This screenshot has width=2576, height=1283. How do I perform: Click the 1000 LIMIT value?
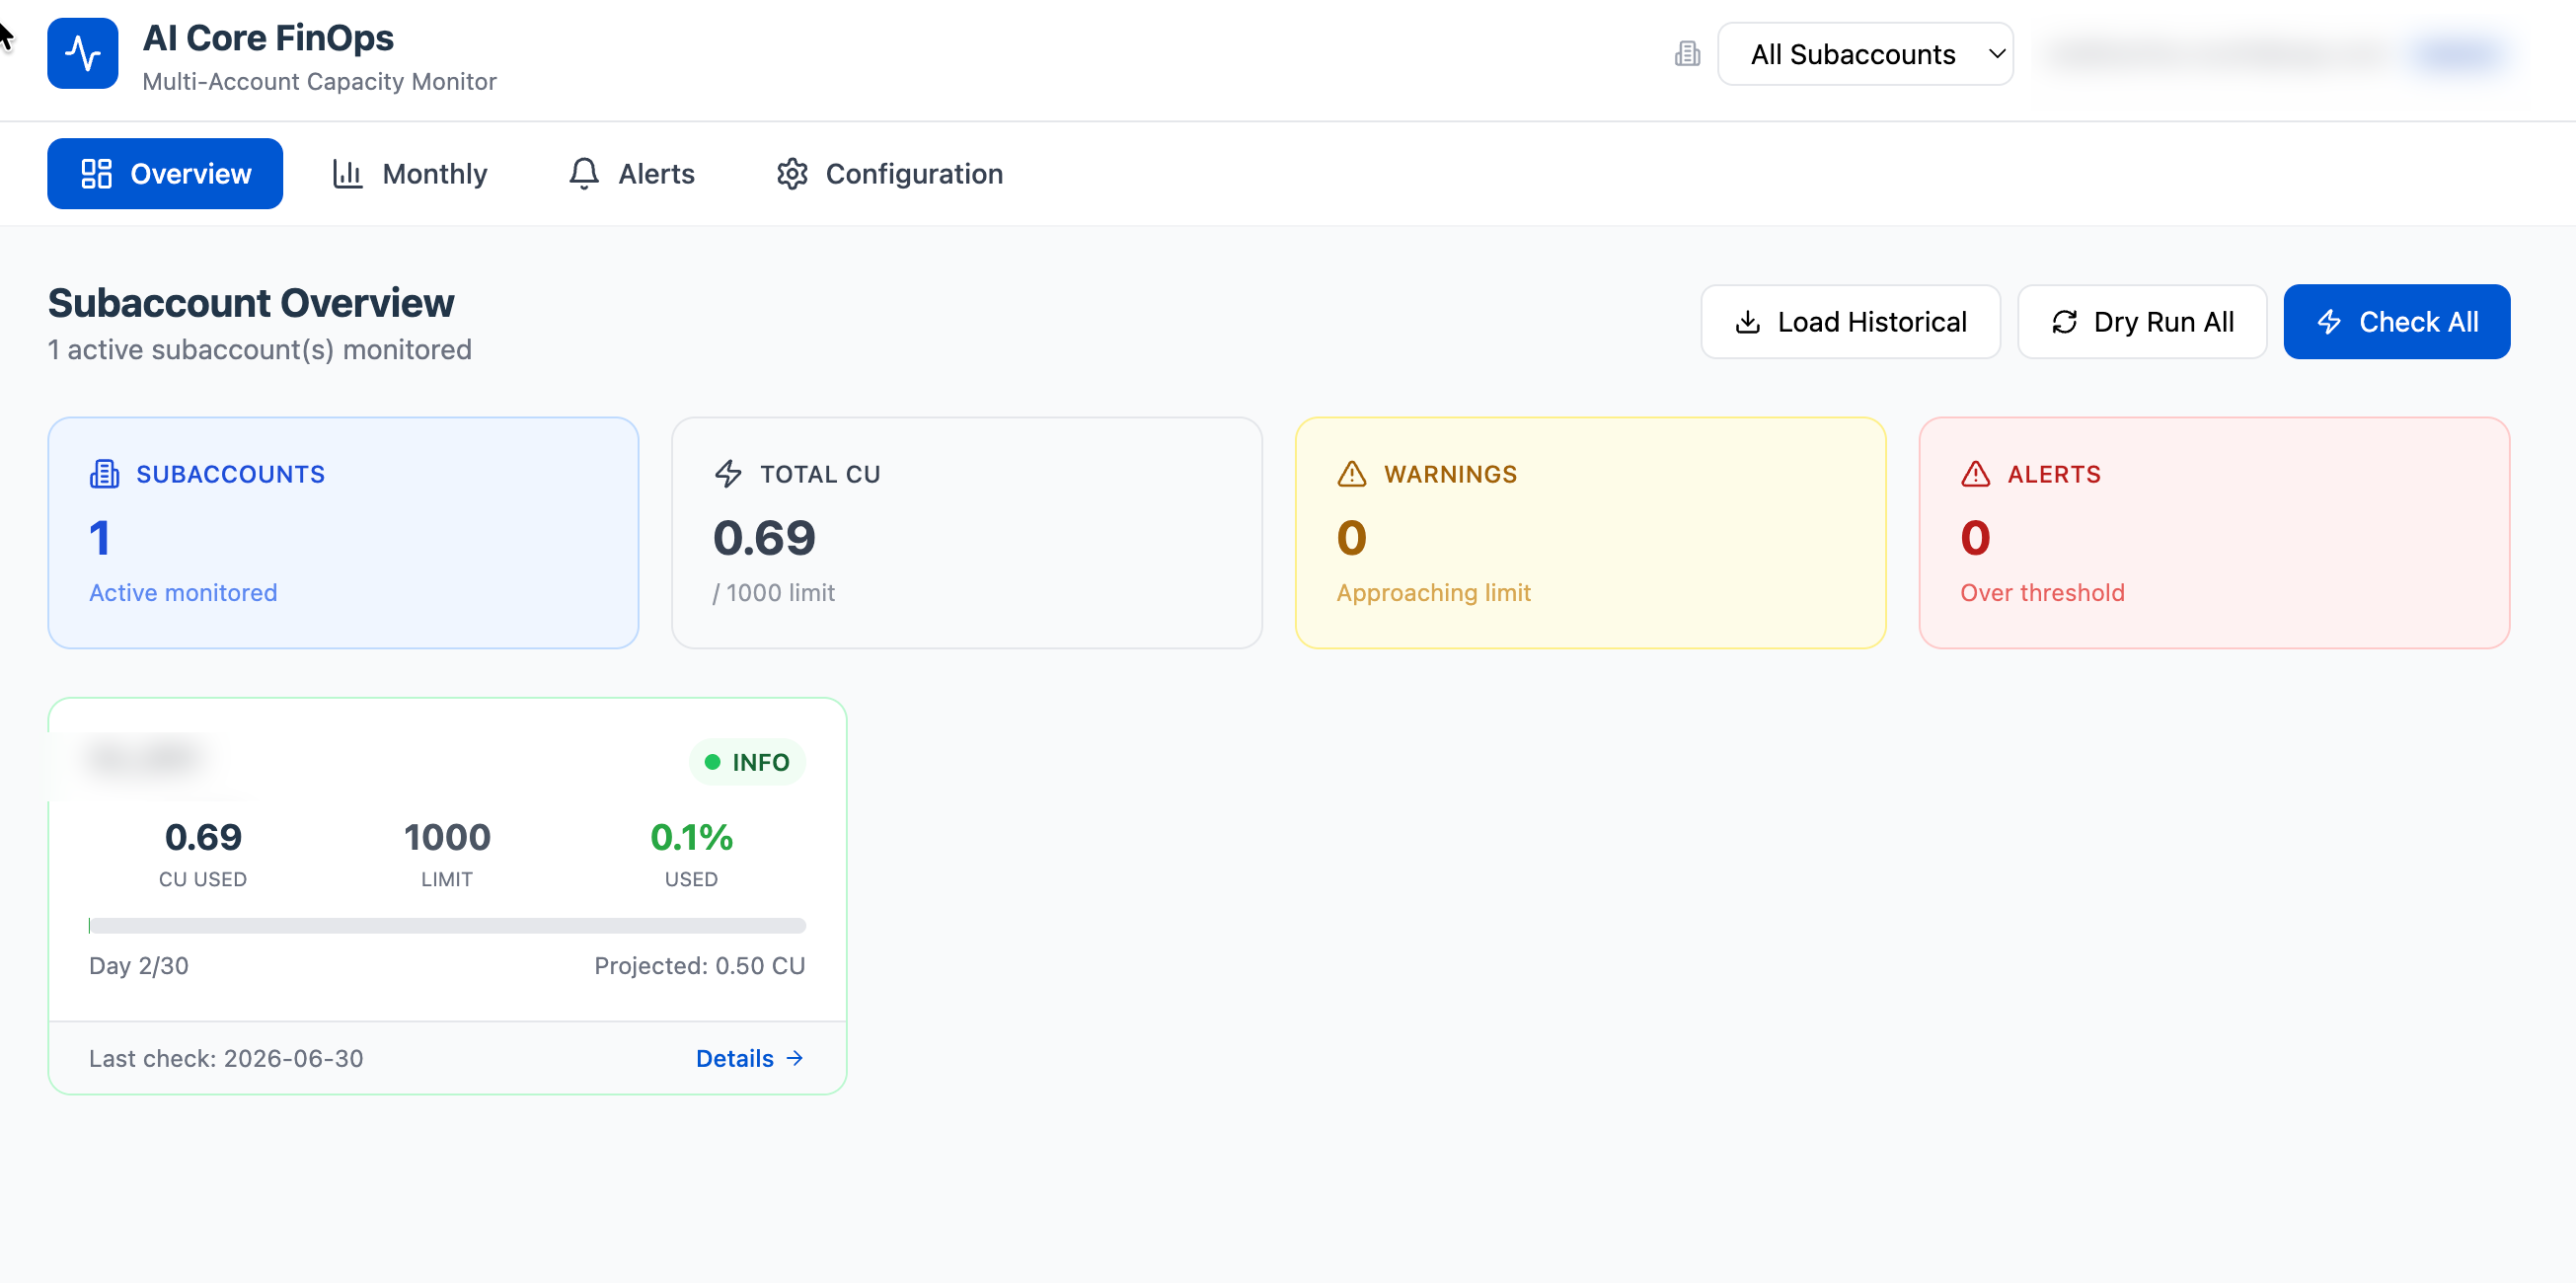coord(447,838)
